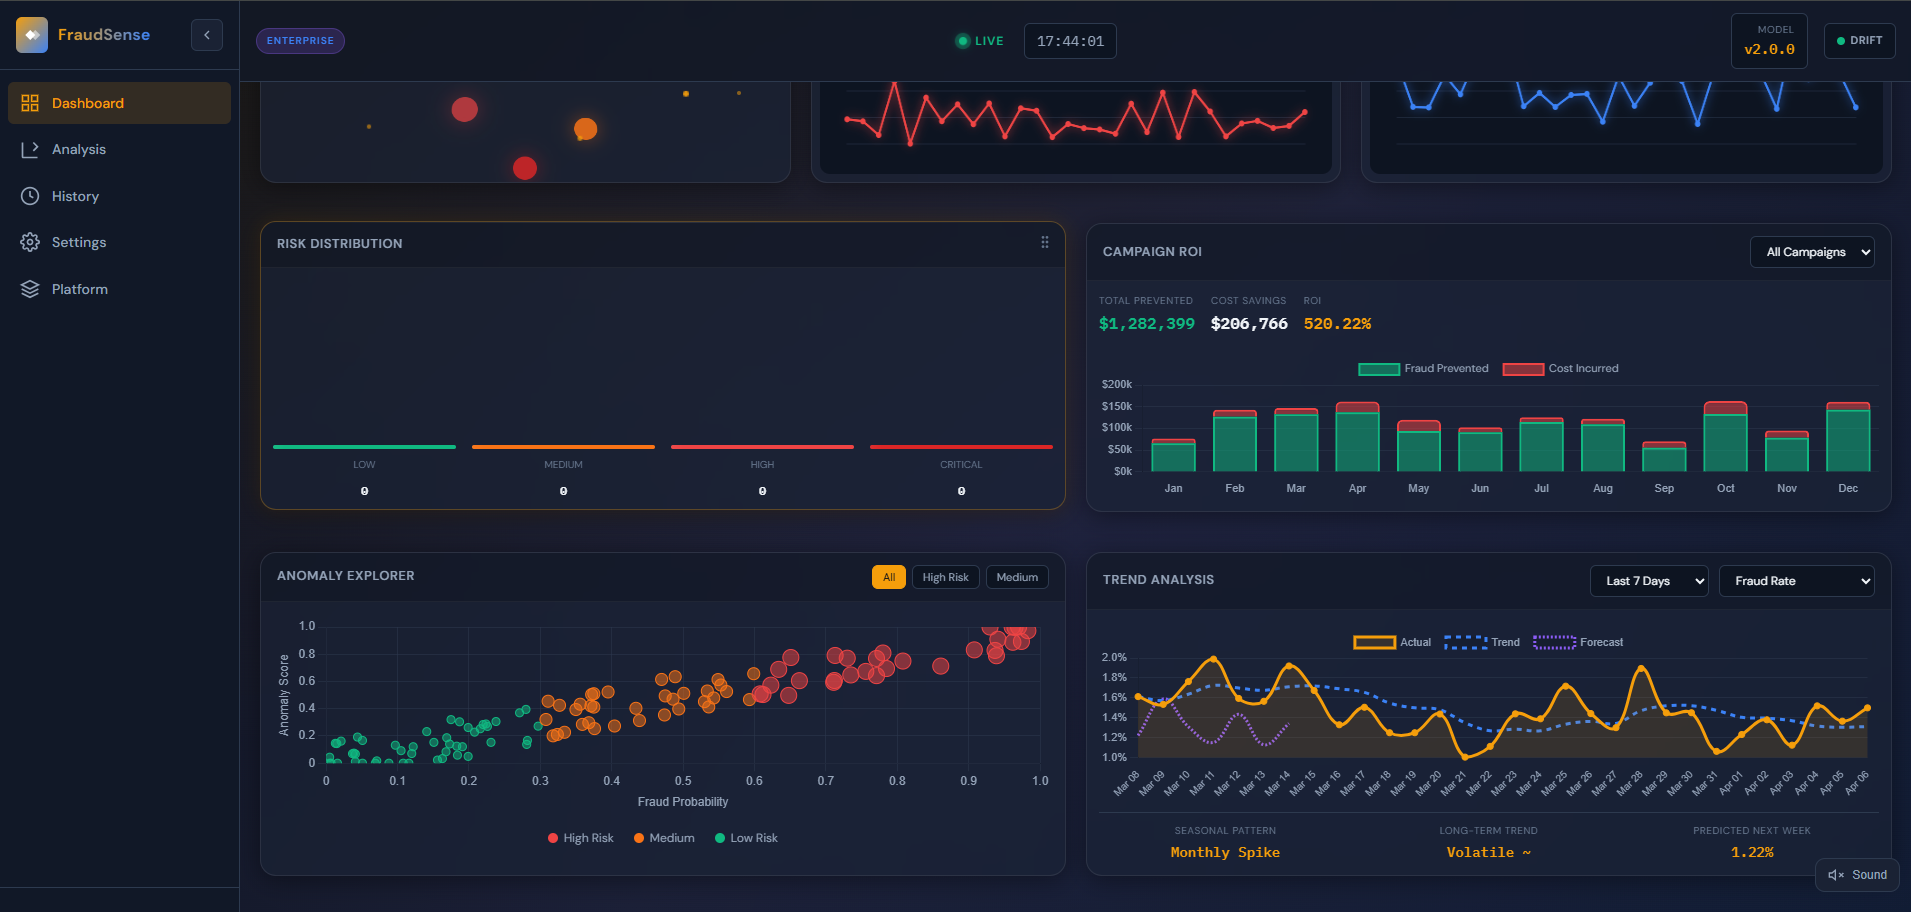
Task: Select the High Risk filter tab
Action: [945, 577]
